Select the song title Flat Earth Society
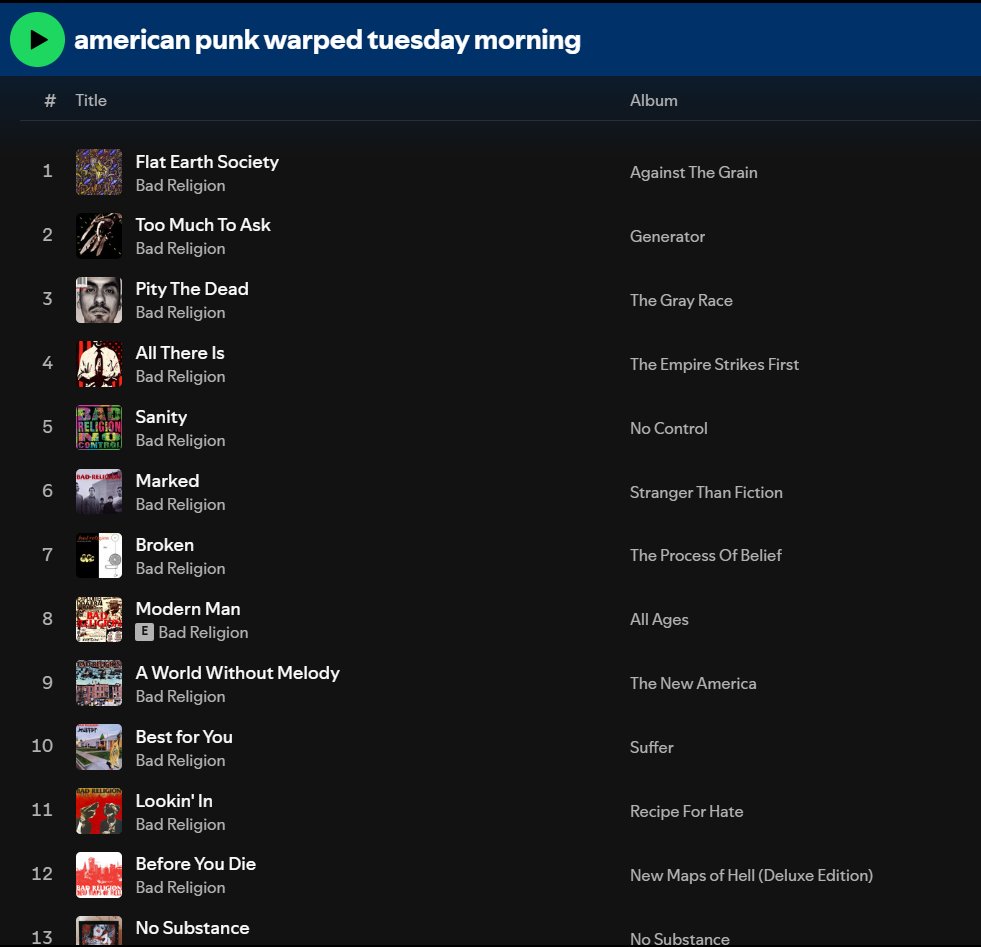 pos(207,162)
